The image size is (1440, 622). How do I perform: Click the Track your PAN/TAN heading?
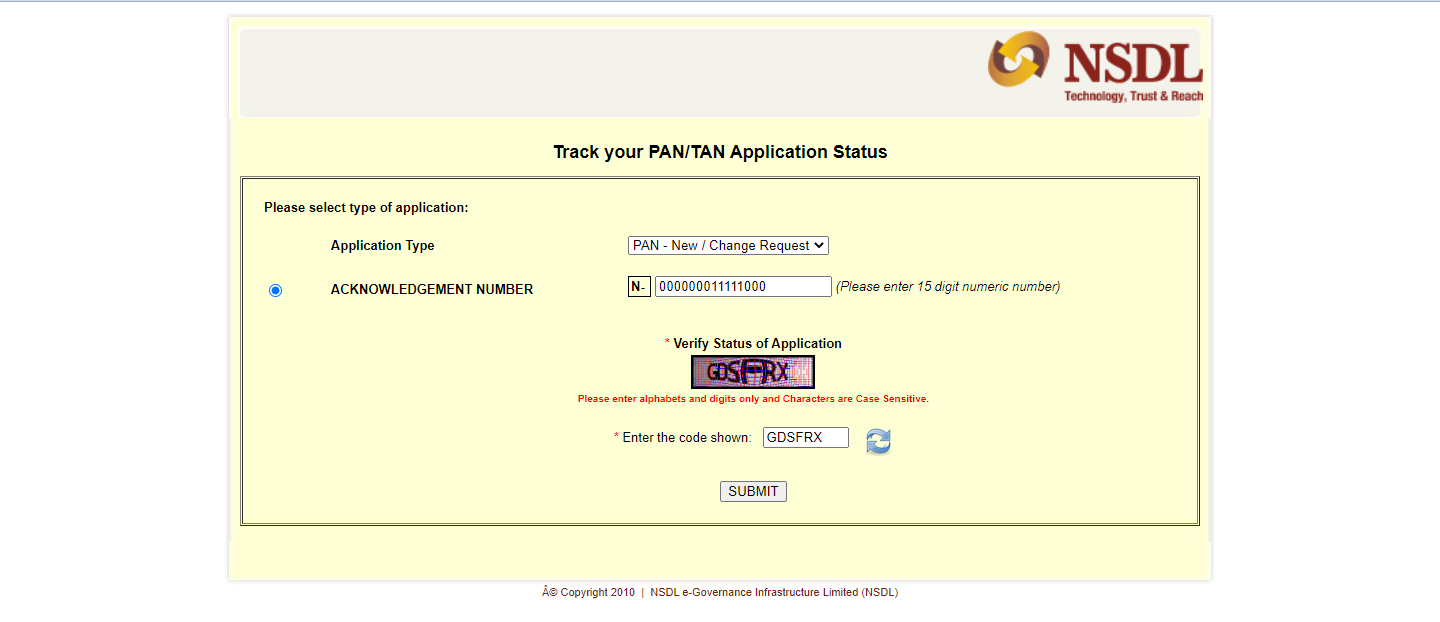[720, 152]
